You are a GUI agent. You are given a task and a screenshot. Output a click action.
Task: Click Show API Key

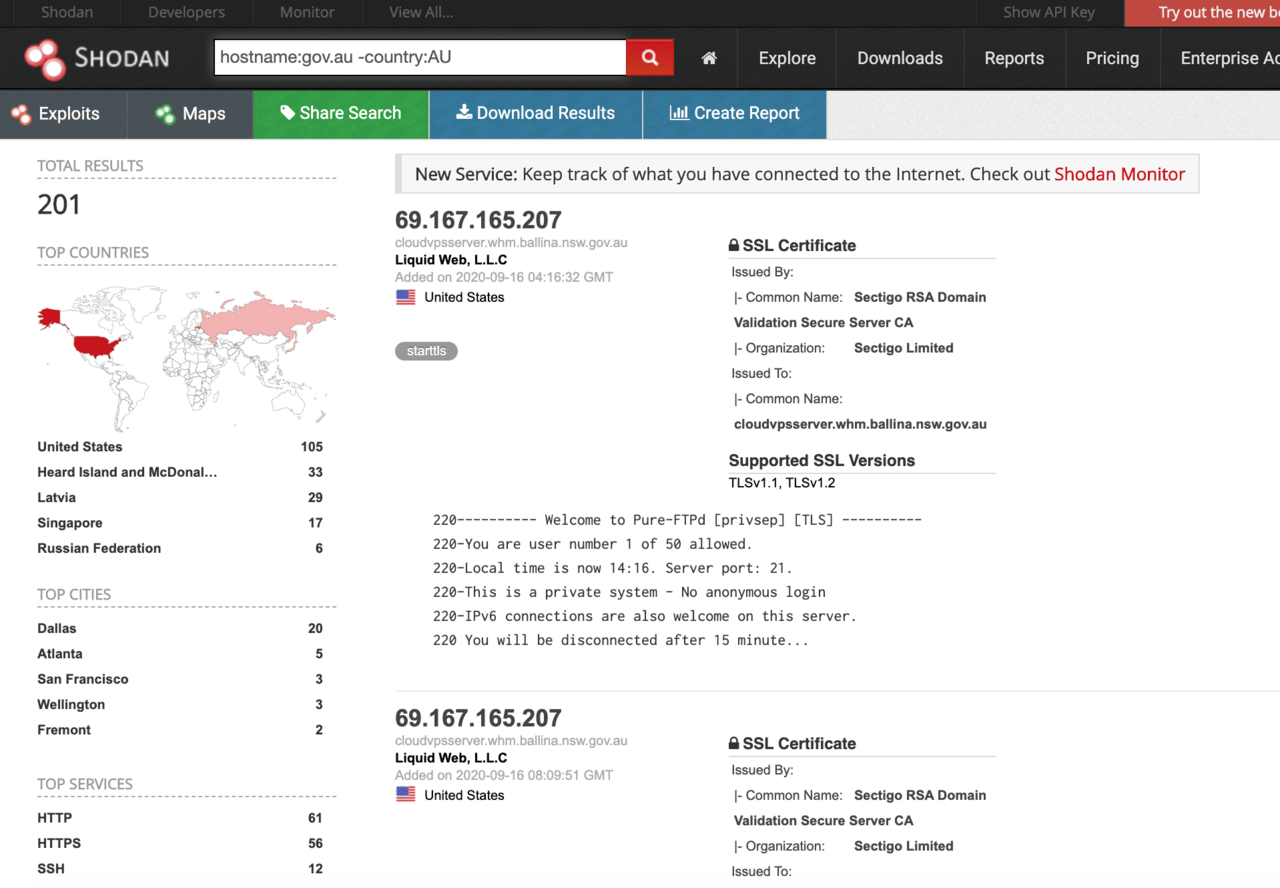1049,13
